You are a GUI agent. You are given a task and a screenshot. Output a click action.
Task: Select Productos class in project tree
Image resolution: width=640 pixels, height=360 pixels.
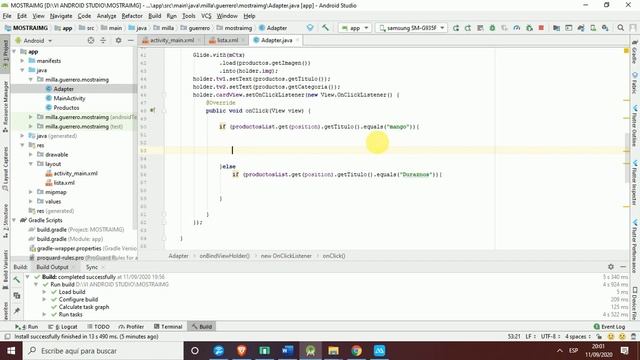click(x=66, y=107)
